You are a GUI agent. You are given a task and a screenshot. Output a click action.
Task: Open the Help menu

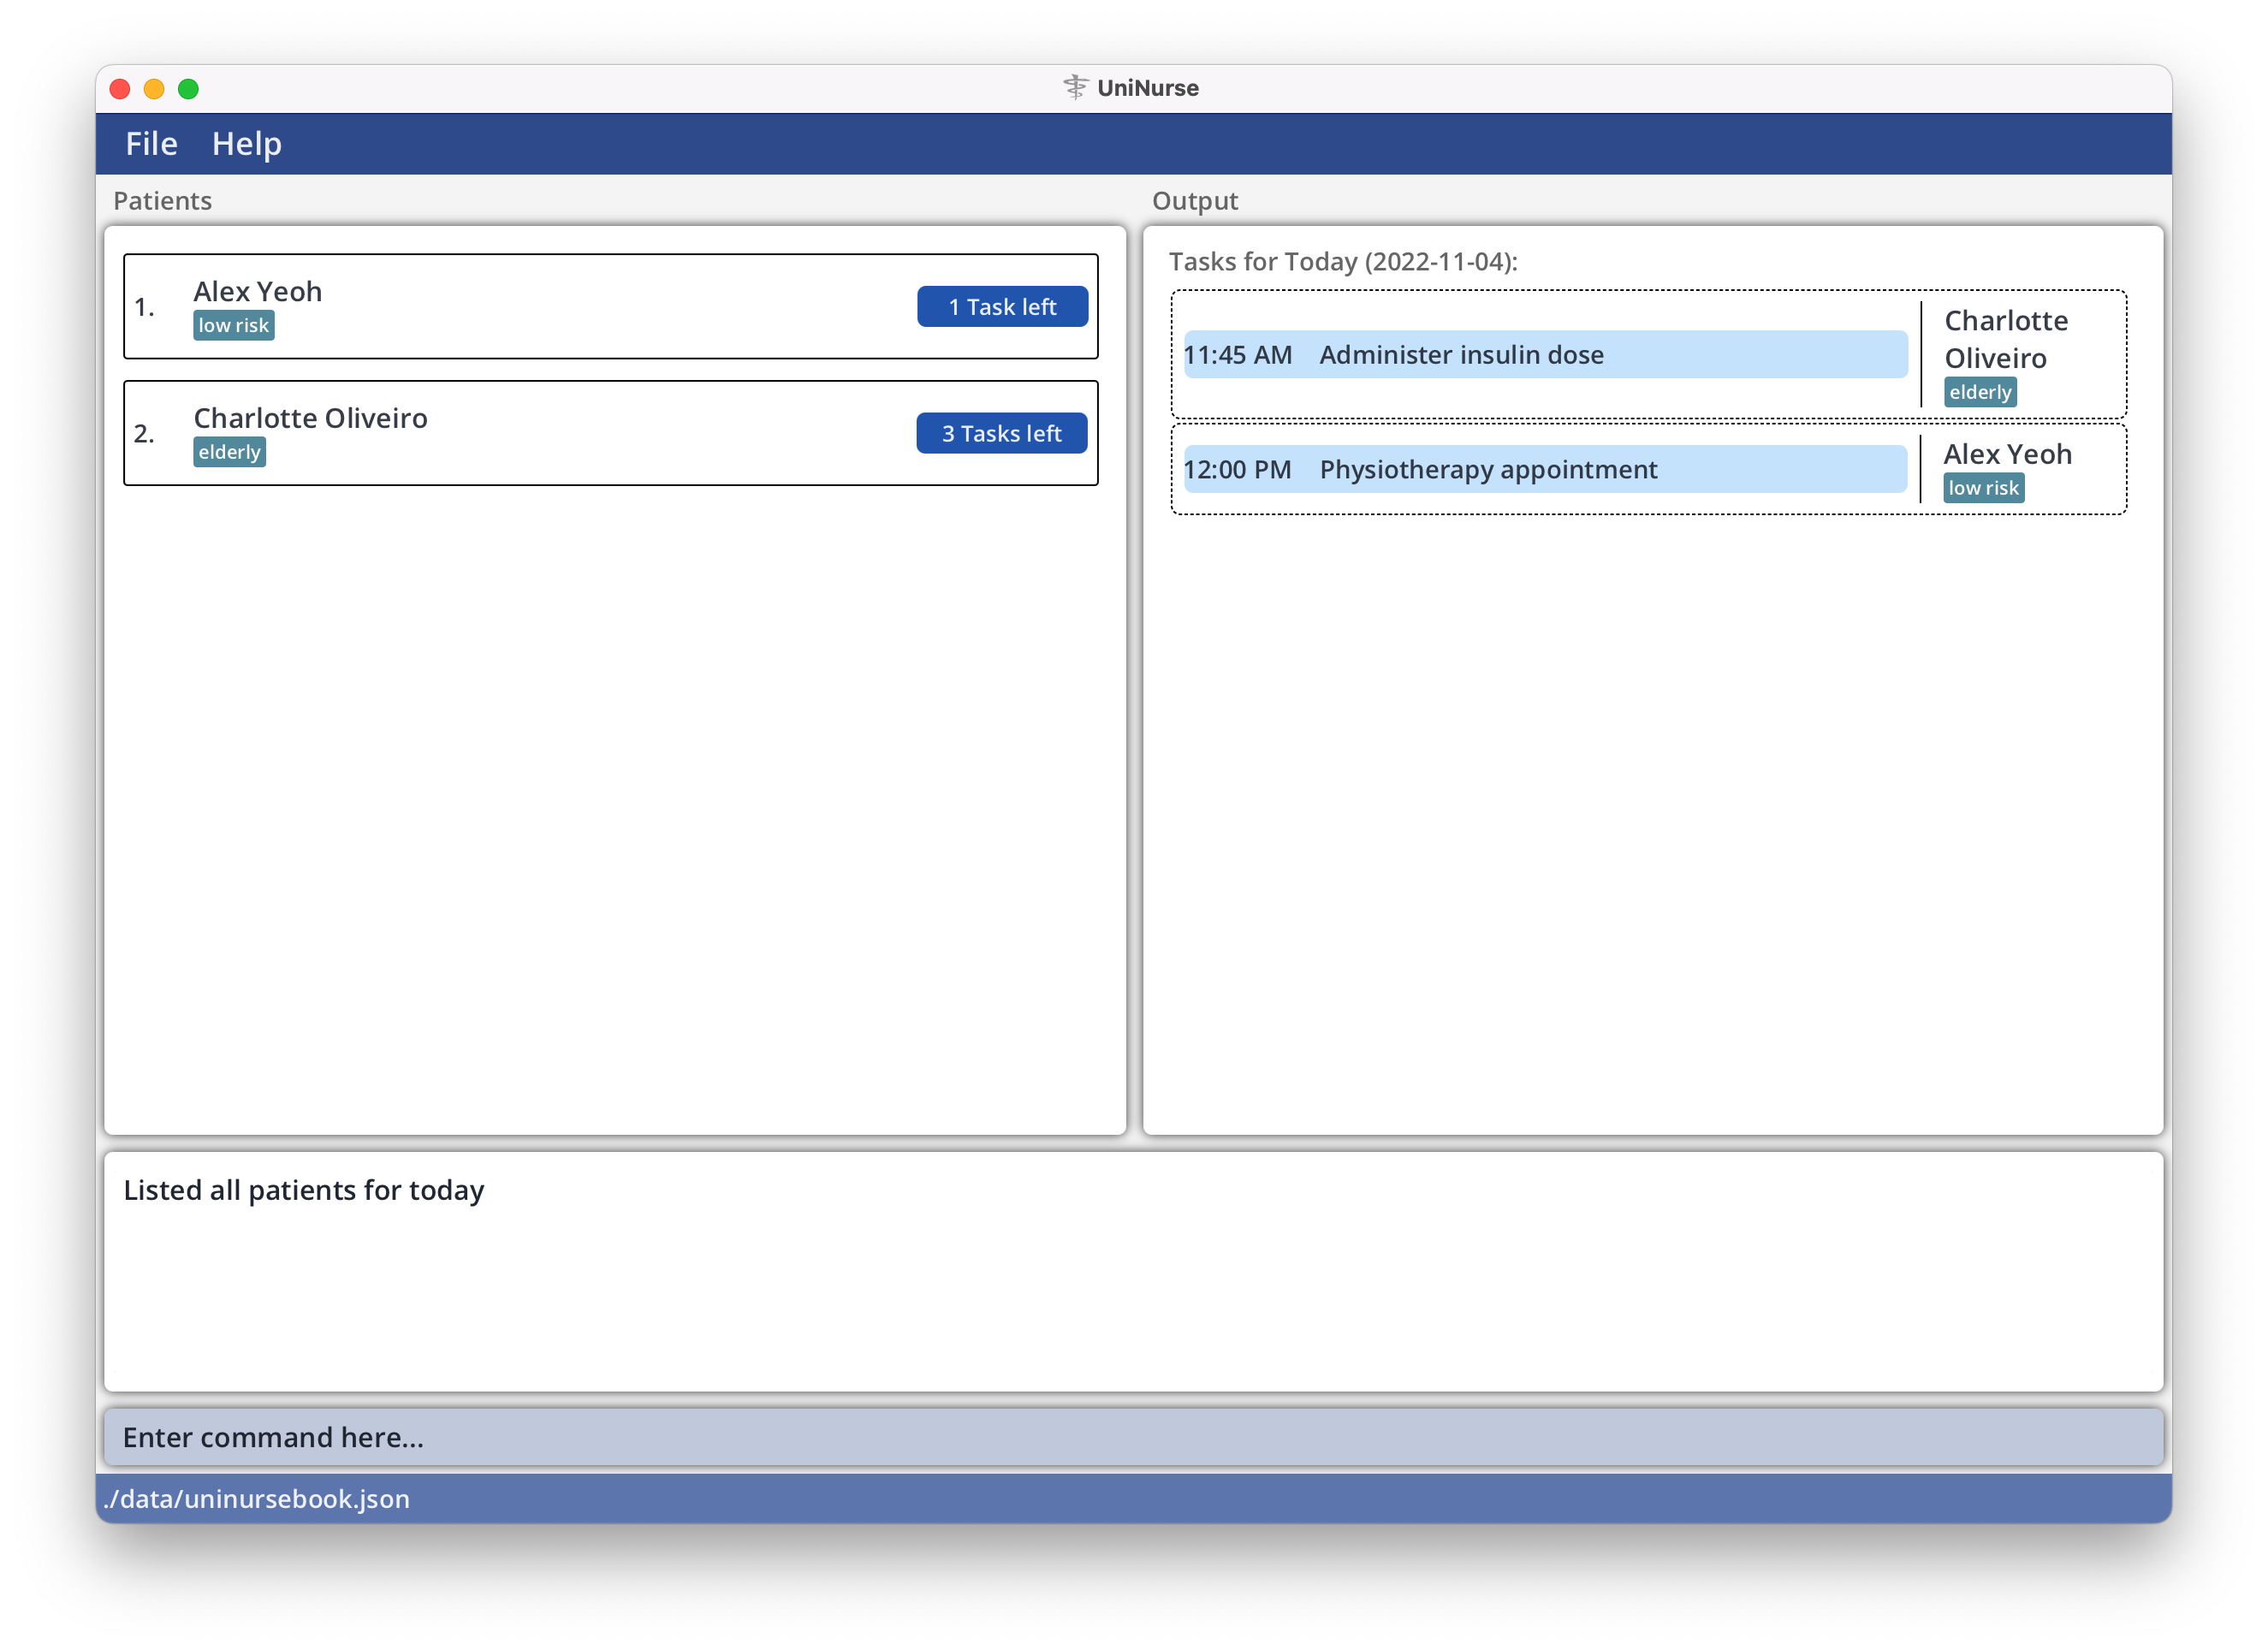(x=246, y=144)
